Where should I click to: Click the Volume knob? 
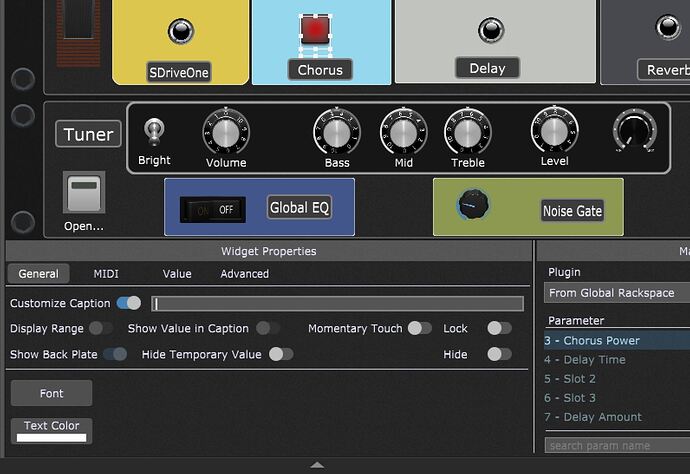226,132
